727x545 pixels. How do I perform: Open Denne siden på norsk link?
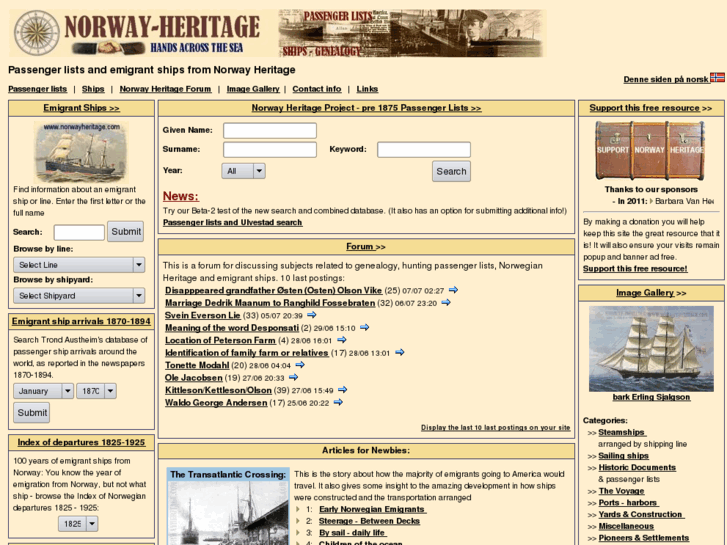pyautogui.click(x=666, y=79)
